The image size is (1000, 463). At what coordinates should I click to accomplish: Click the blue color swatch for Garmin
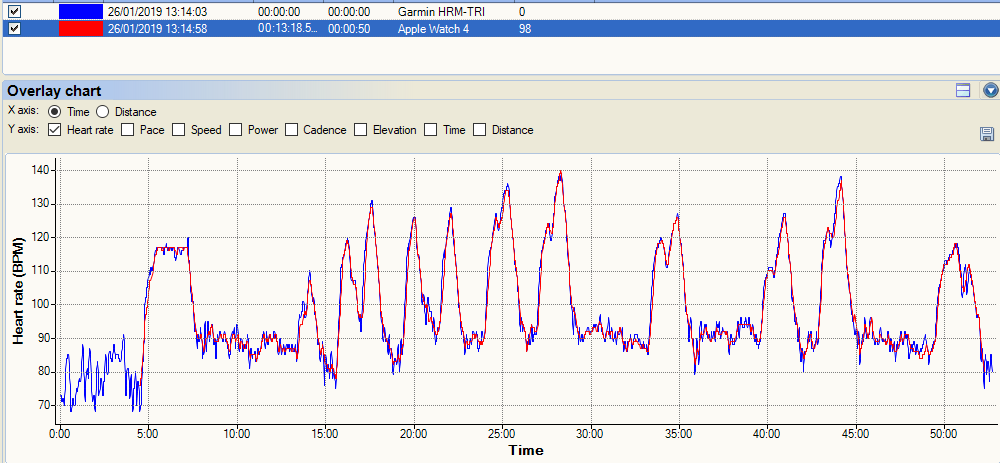[80, 11]
